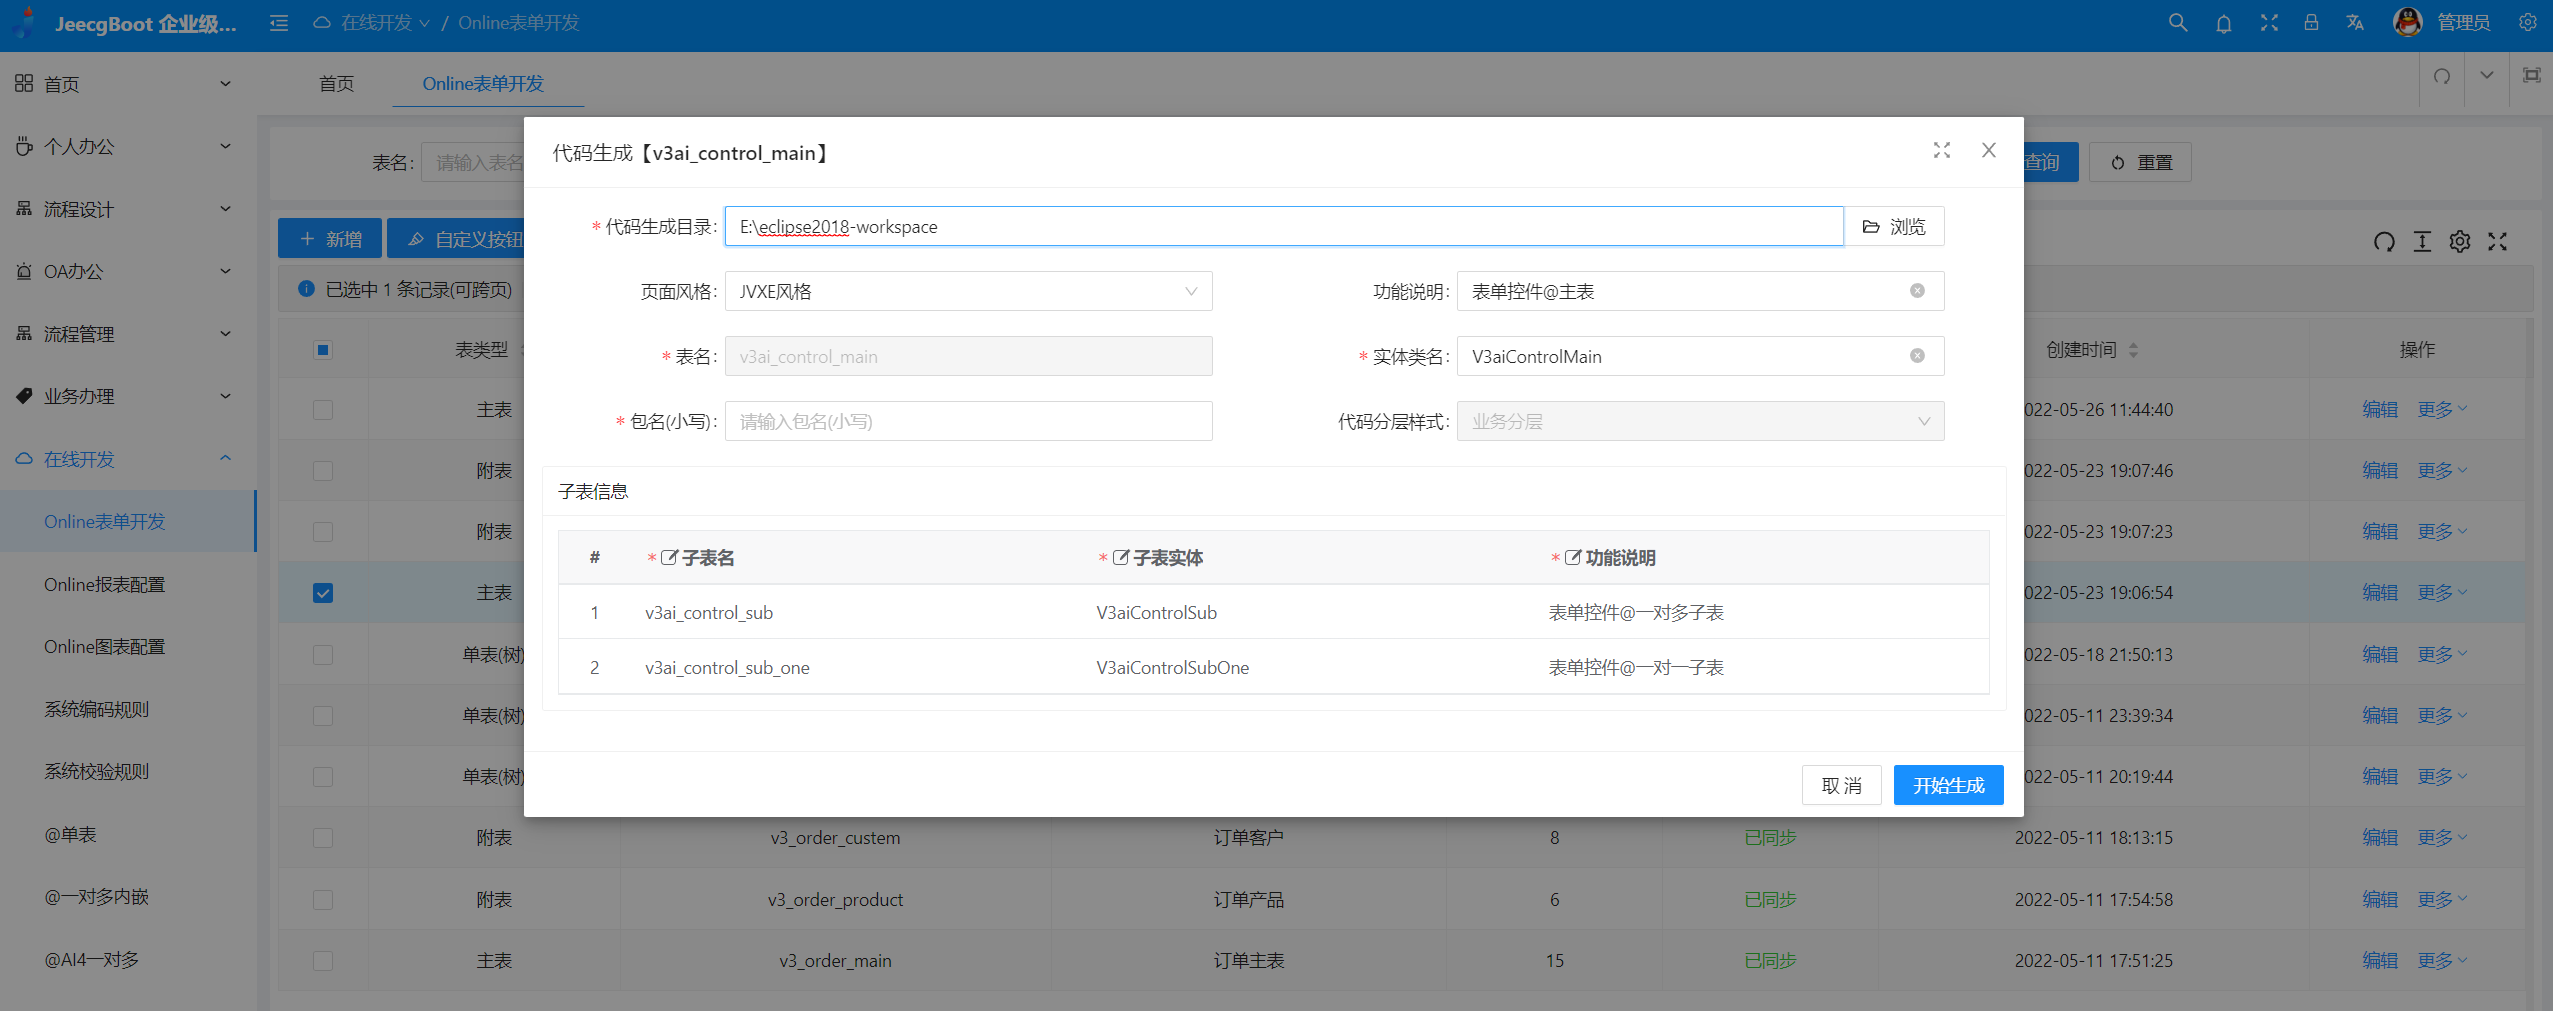Expand 首页 sidebar menu

(127, 84)
